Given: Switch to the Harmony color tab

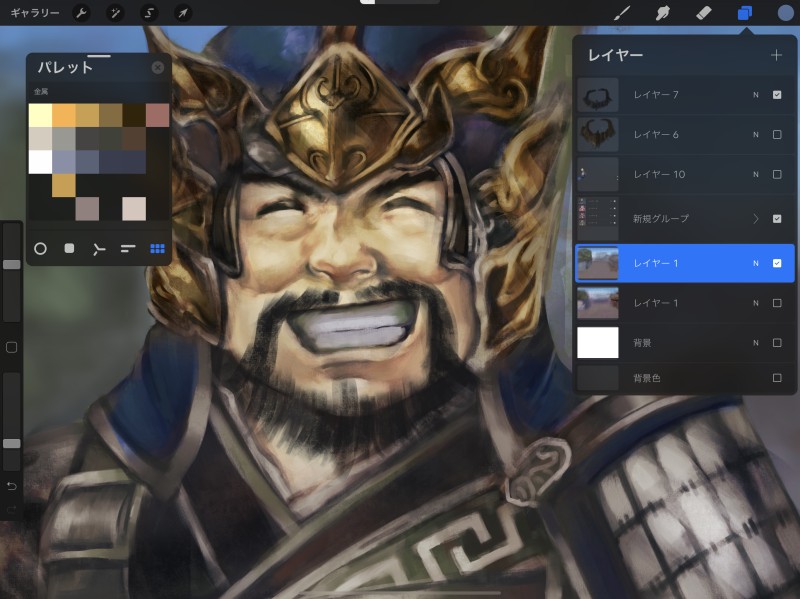Looking at the screenshot, I should pyautogui.click(x=98, y=249).
